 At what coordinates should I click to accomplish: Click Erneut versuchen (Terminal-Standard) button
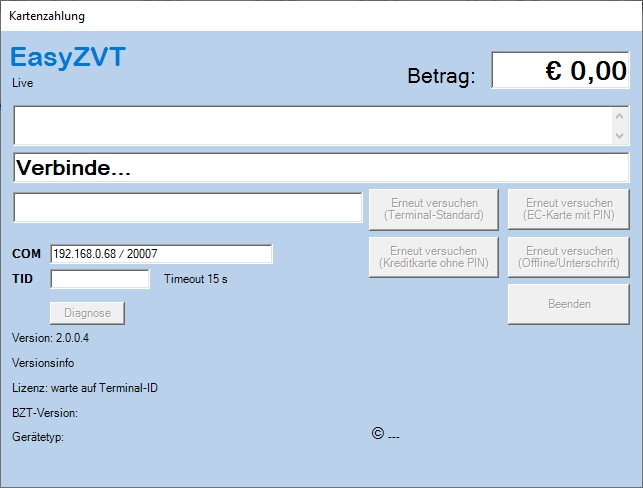point(433,209)
